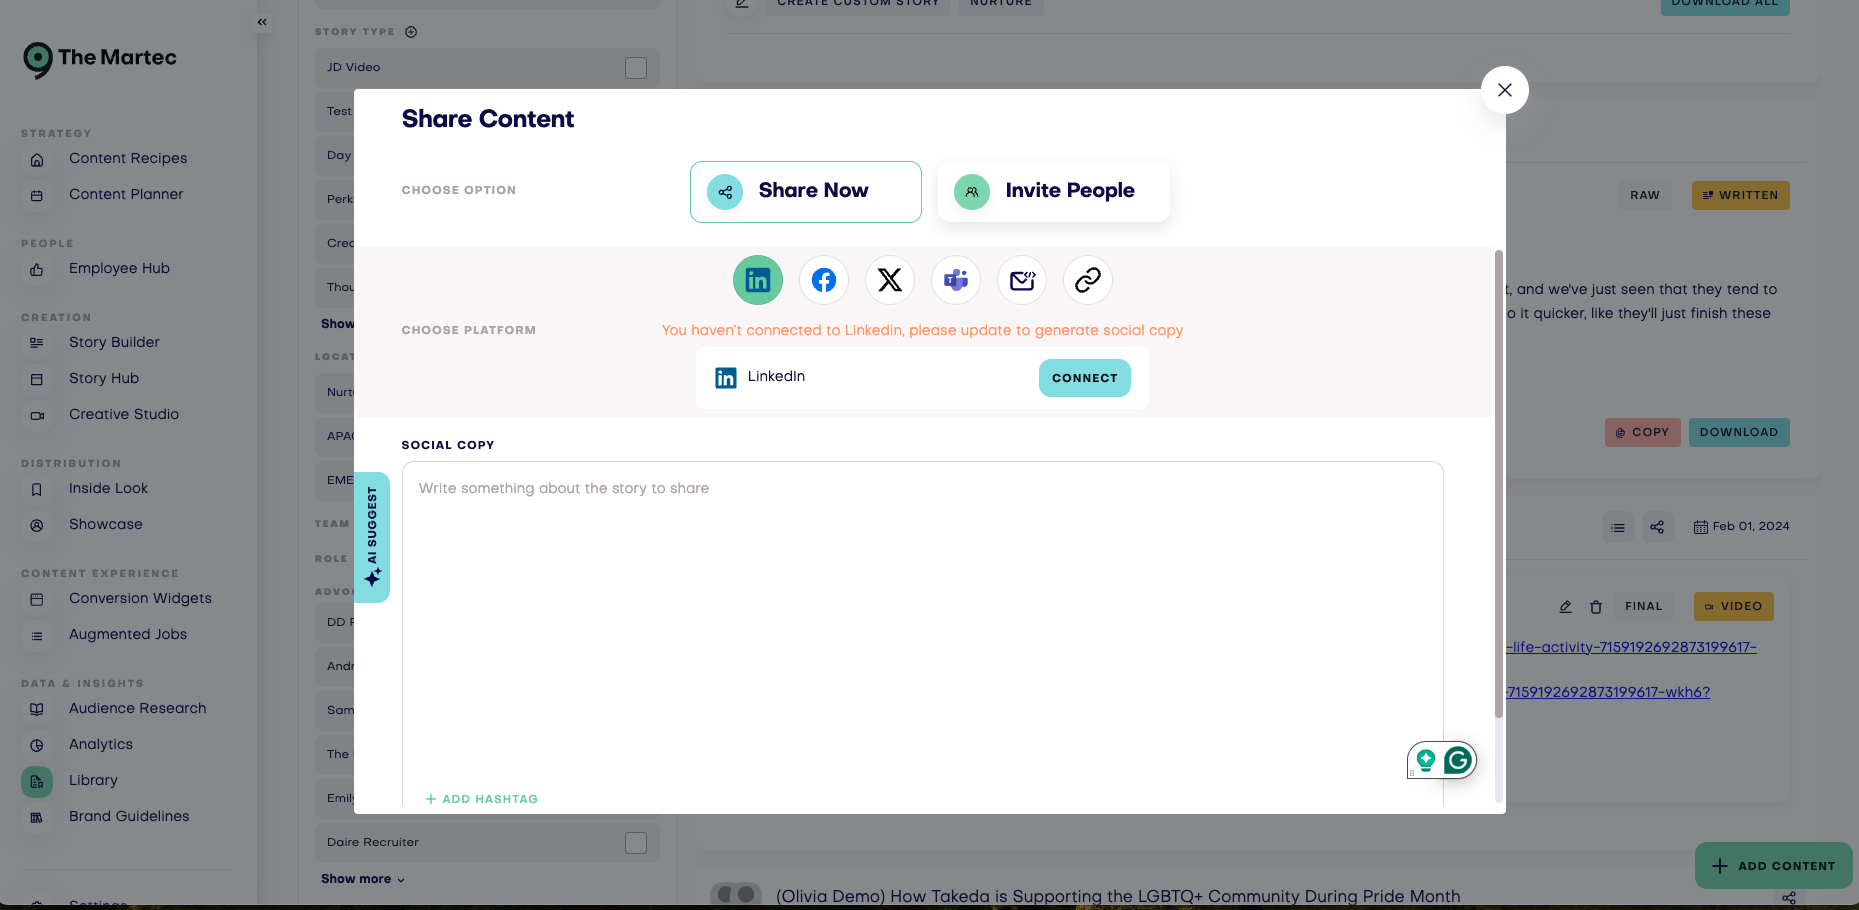Edit the story with pencil icon

point(1566,607)
